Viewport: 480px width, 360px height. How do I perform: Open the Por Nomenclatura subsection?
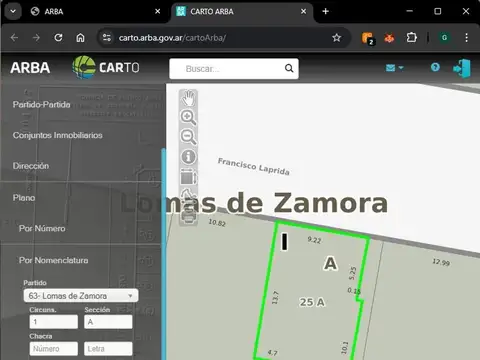53,260
